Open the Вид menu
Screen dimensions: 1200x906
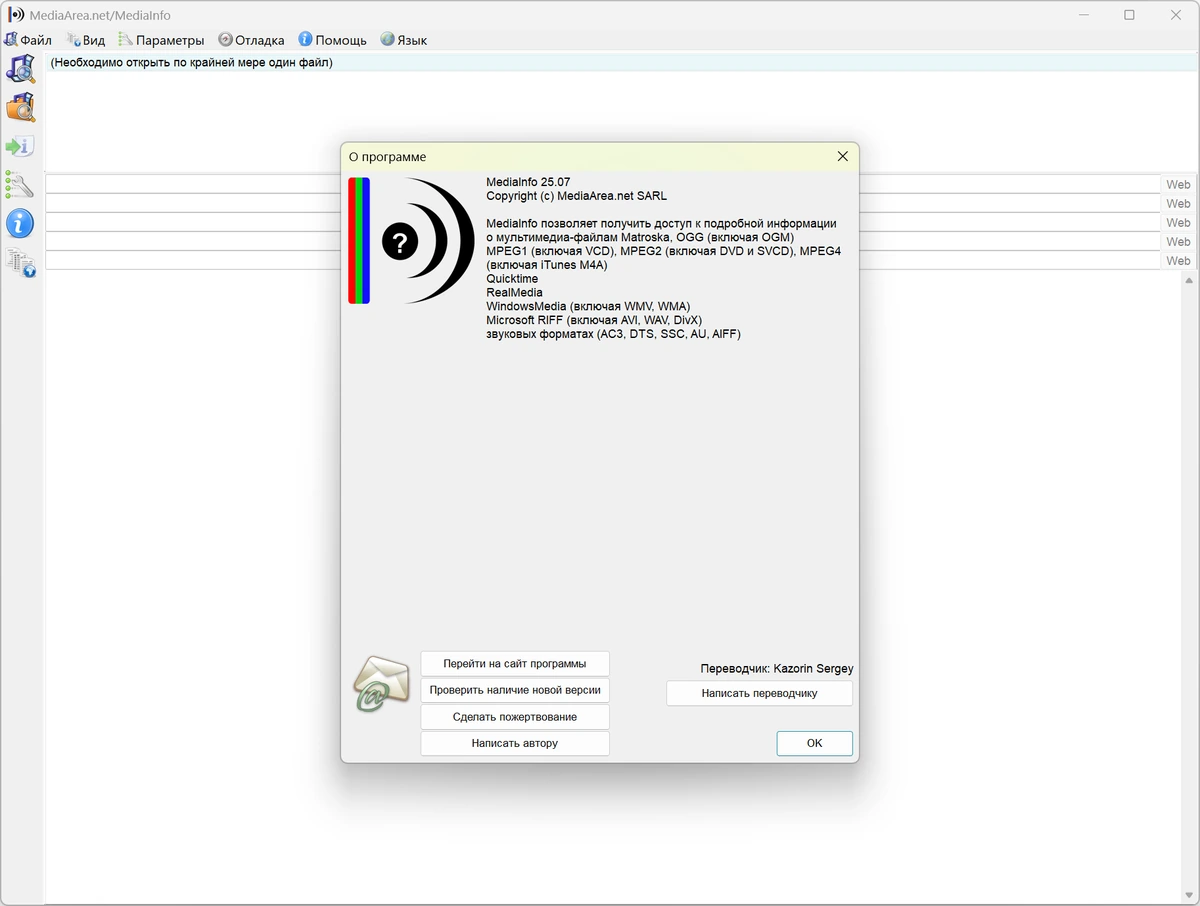coord(86,40)
